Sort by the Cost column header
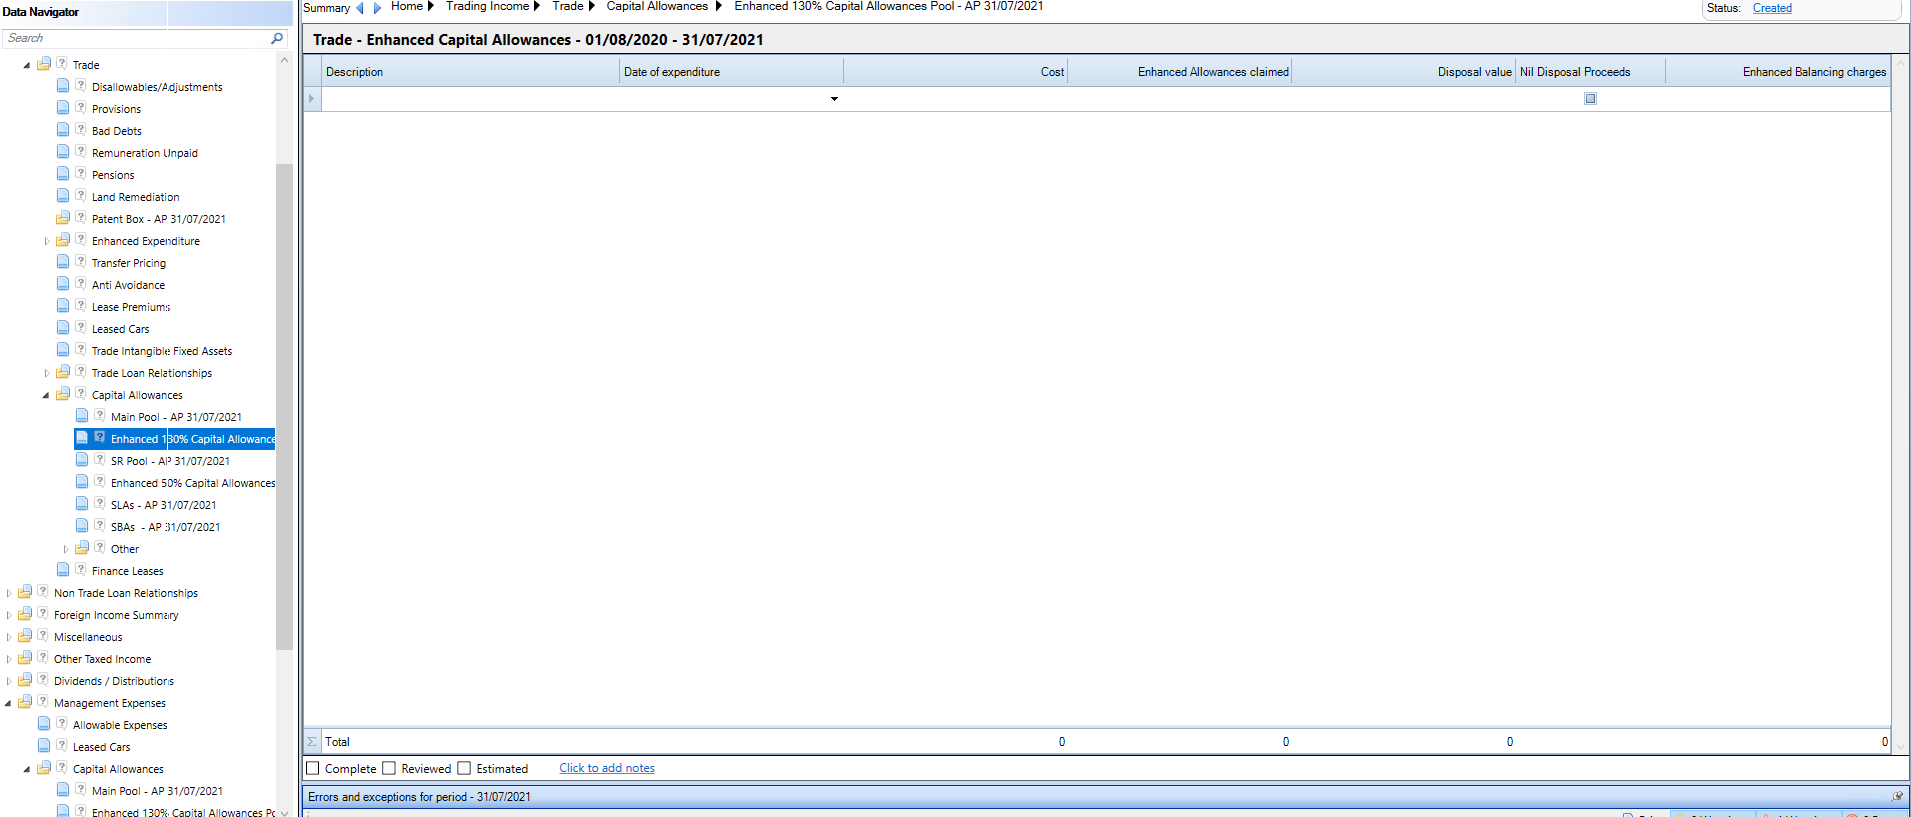 click(x=955, y=72)
